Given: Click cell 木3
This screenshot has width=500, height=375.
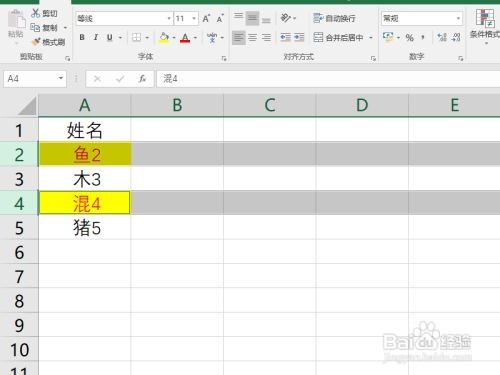Looking at the screenshot, I should (x=85, y=179).
